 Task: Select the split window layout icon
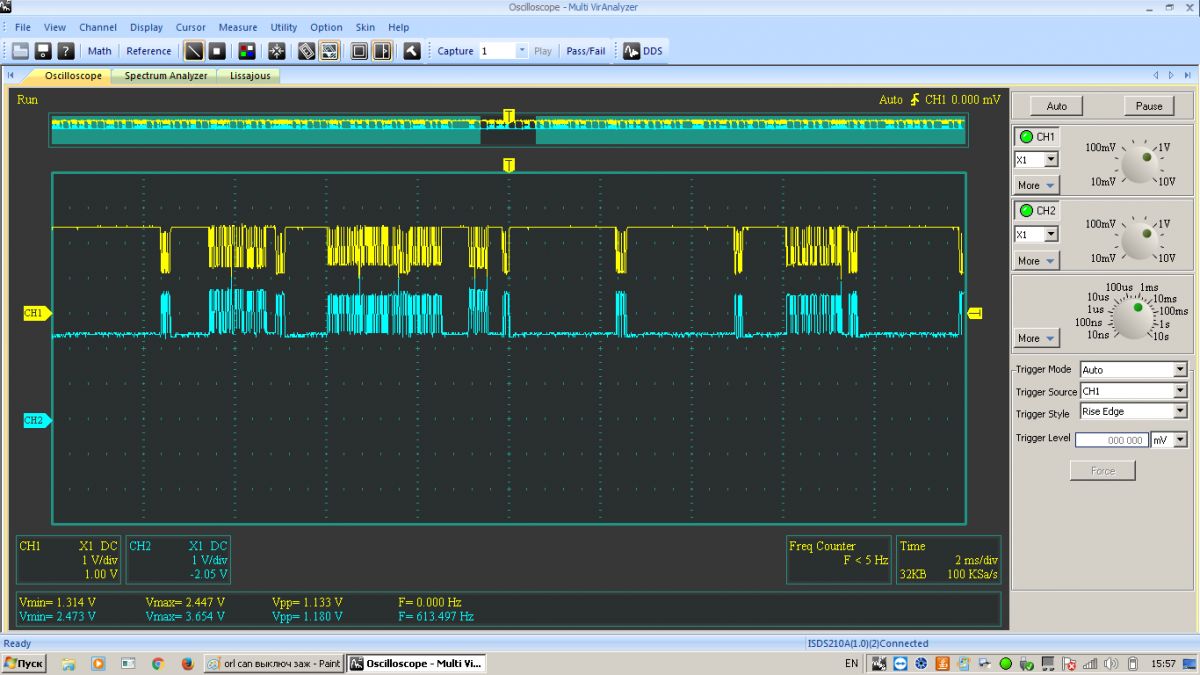pyautogui.click(x=382, y=51)
